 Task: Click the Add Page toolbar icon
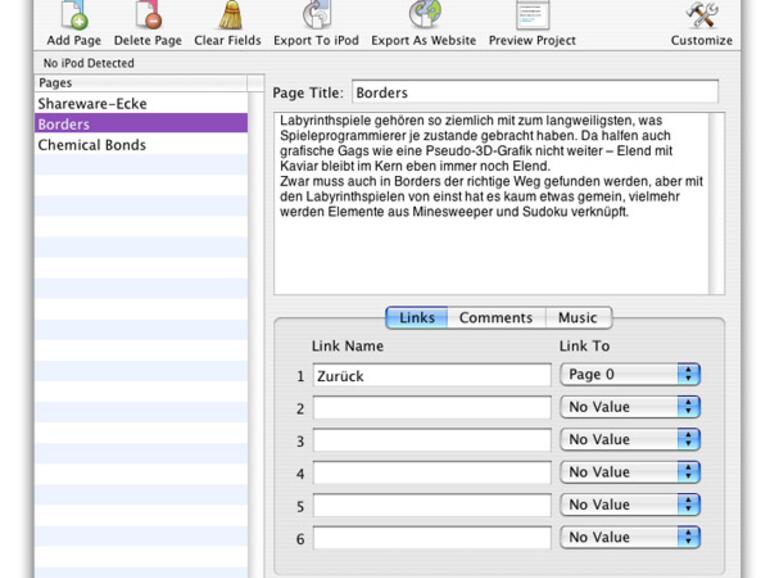(74, 17)
